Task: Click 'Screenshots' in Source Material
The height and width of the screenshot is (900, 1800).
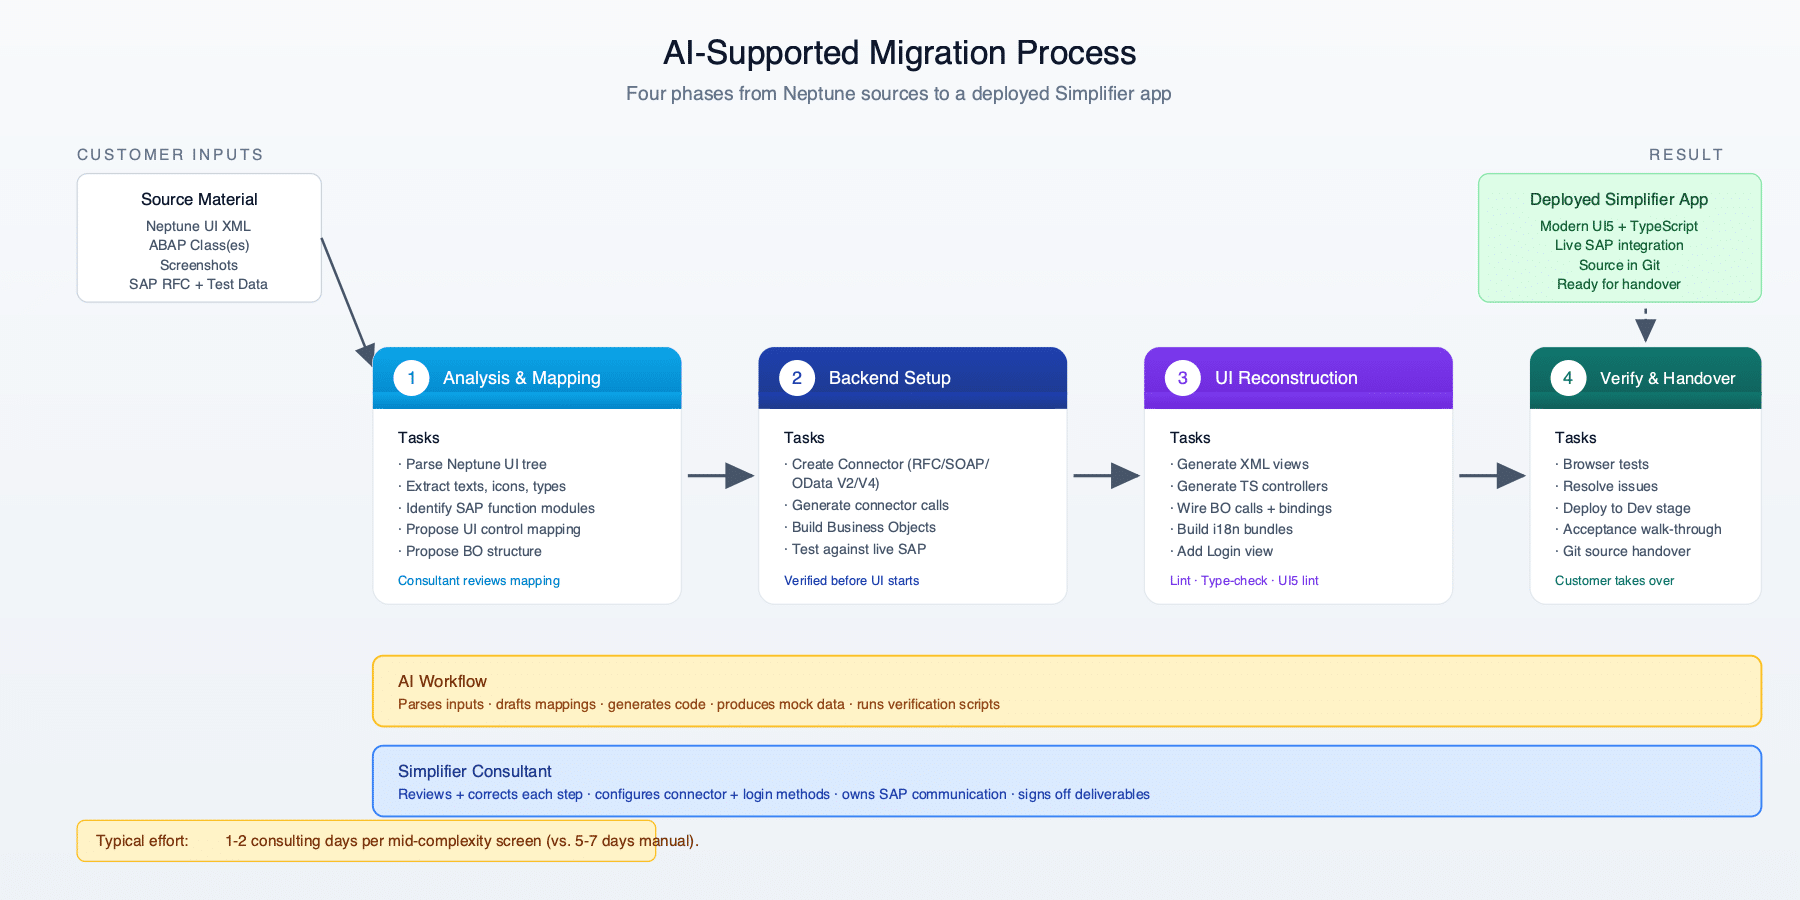Action: (199, 265)
